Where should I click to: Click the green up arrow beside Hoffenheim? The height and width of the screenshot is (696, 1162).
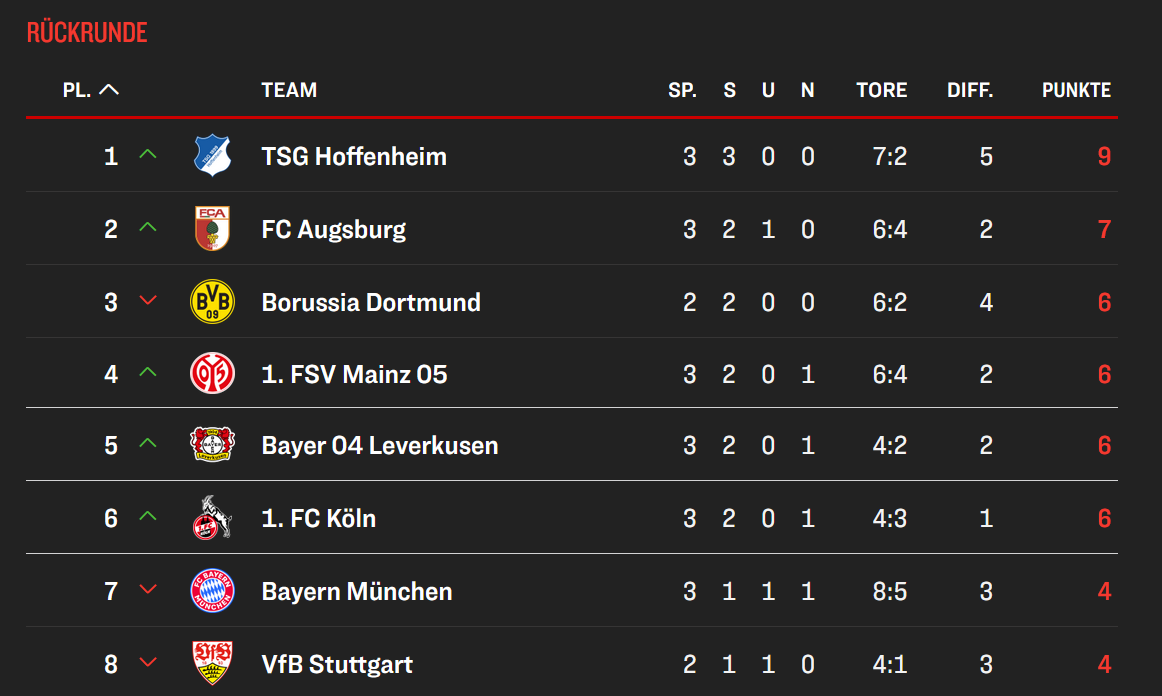click(148, 155)
